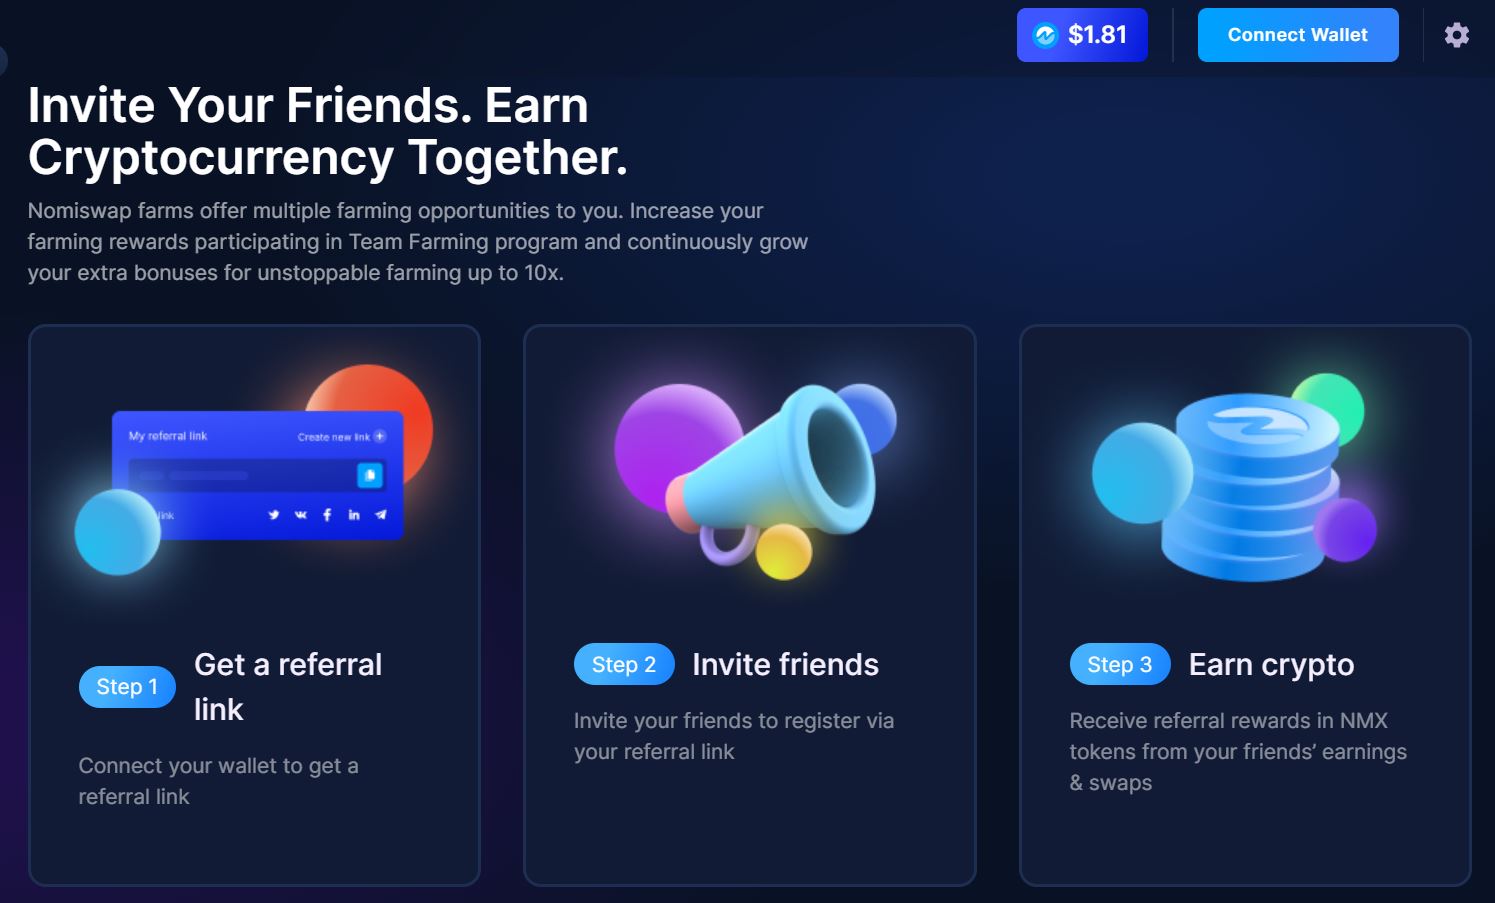Screen dimensions: 1495x903
Task: Click the plus icon next to Create new link
Action: [380, 436]
